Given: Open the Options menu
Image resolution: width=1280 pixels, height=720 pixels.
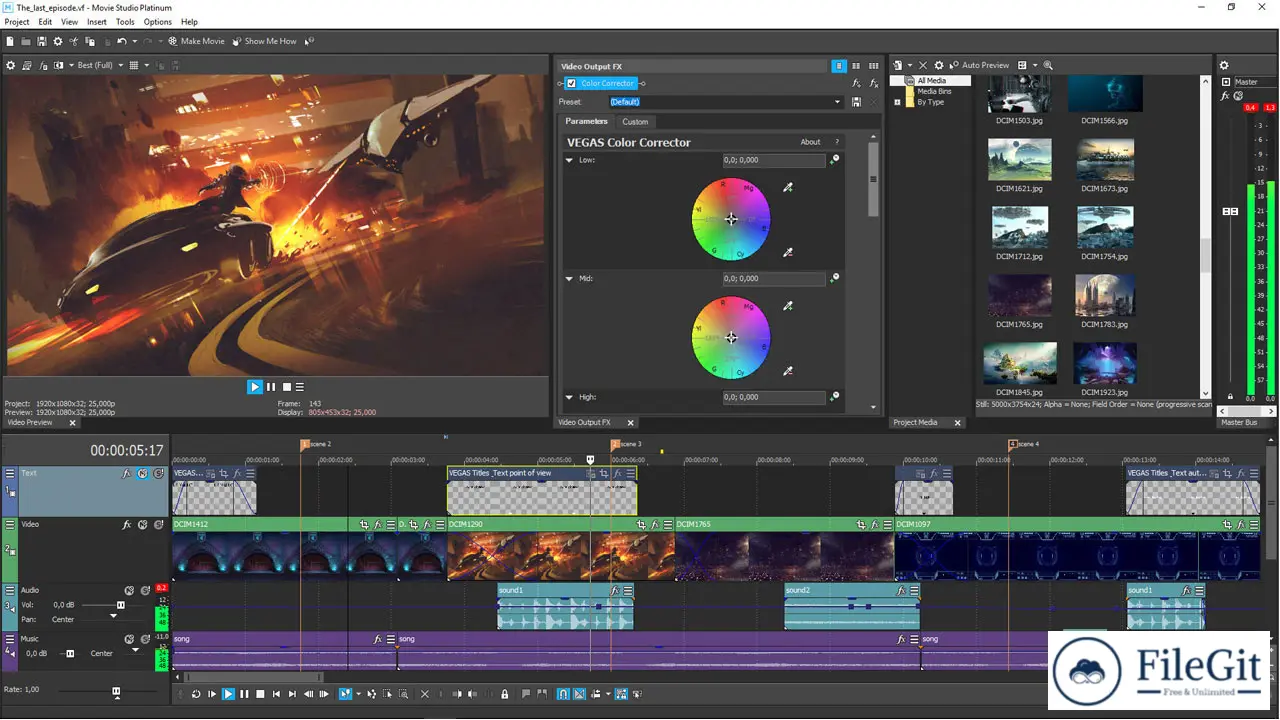Looking at the screenshot, I should (158, 21).
